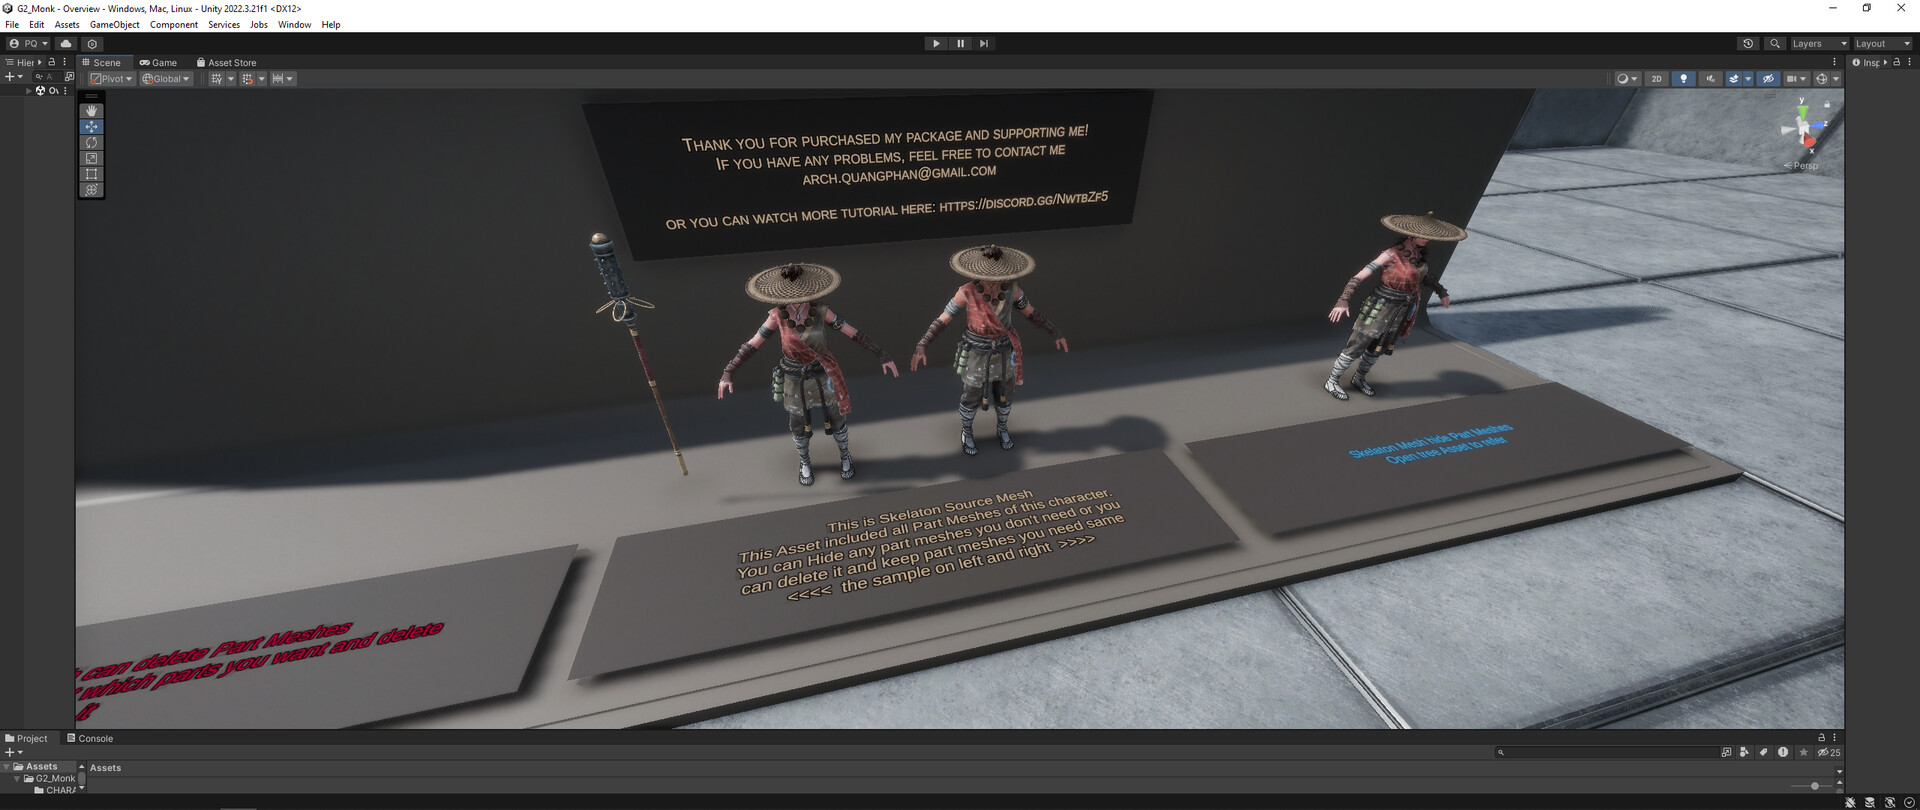Select the Move tool
Screen dimensions: 1920x810
tap(91, 127)
